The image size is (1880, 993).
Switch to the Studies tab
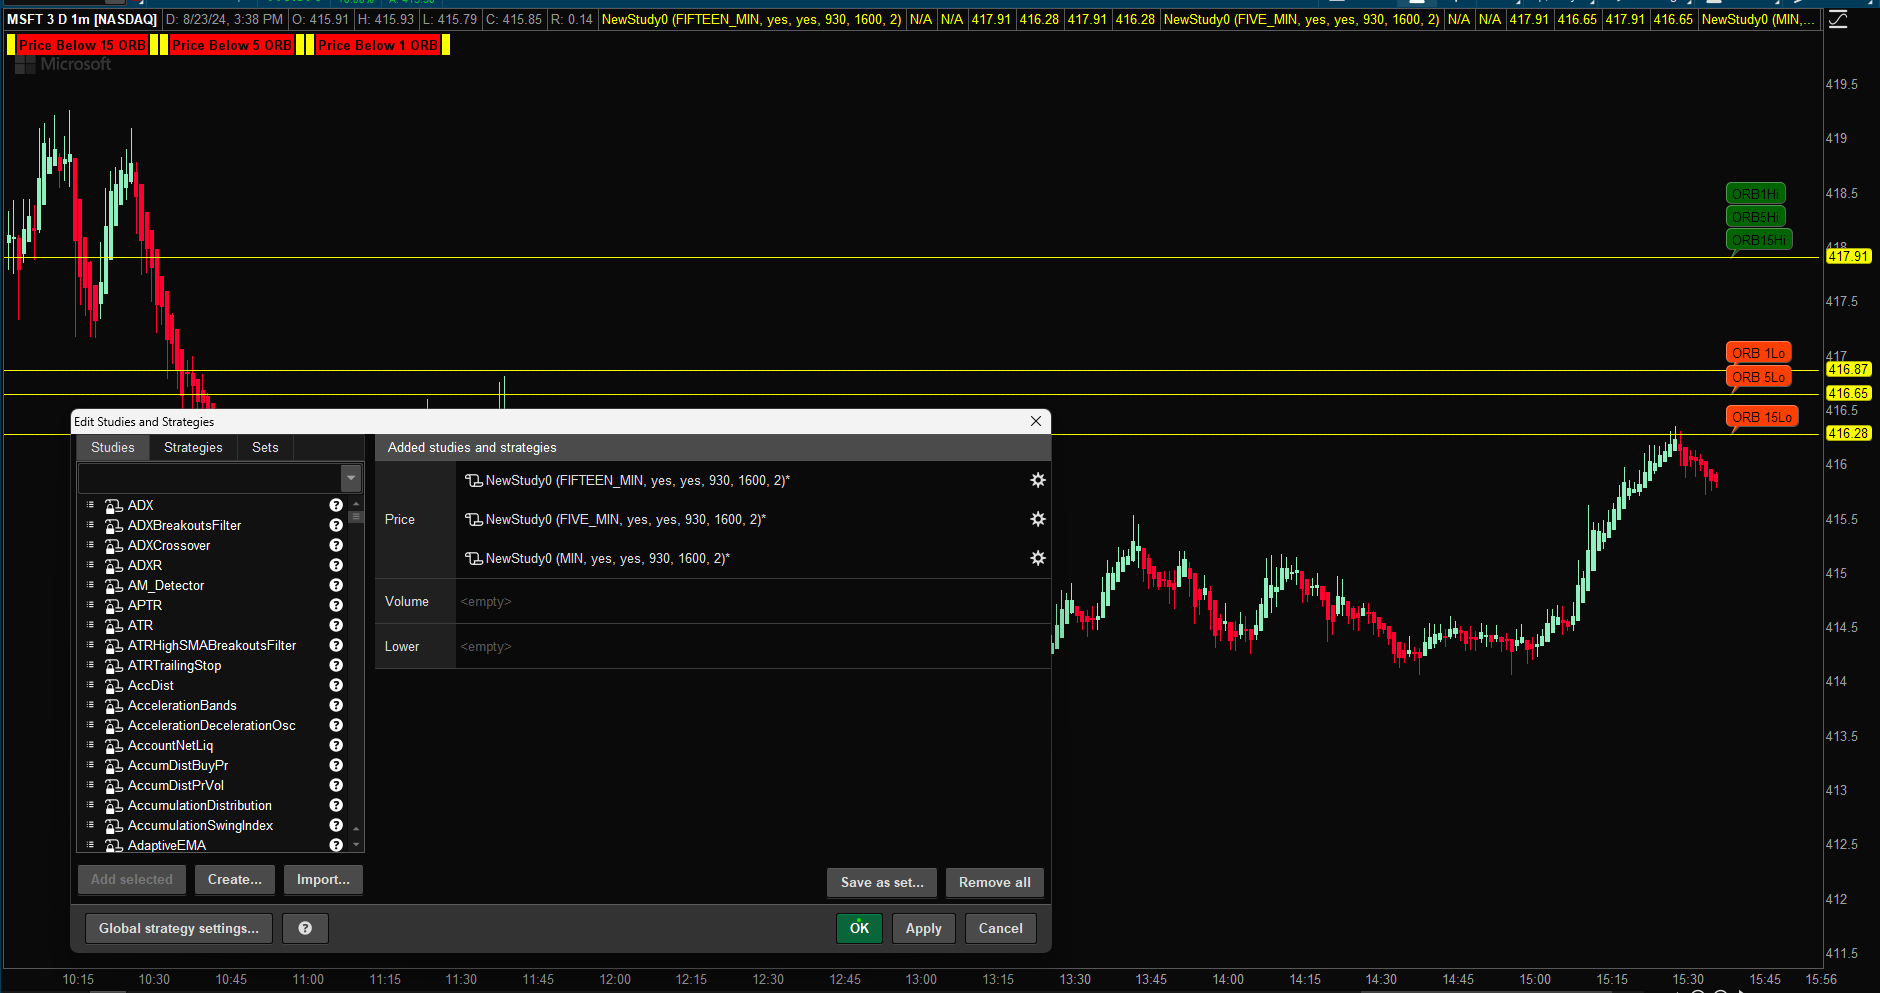point(113,447)
